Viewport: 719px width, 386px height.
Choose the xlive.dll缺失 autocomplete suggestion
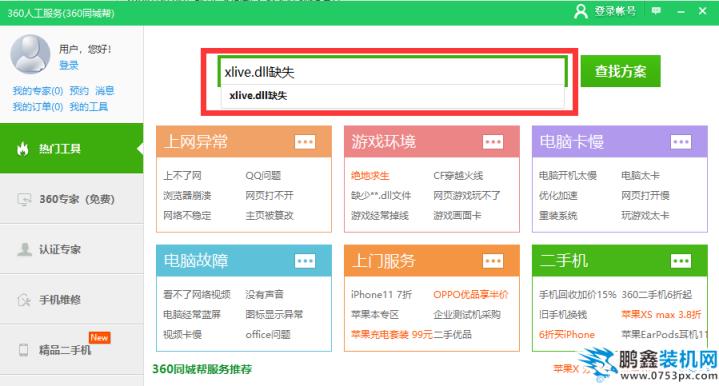(x=393, y=96)
